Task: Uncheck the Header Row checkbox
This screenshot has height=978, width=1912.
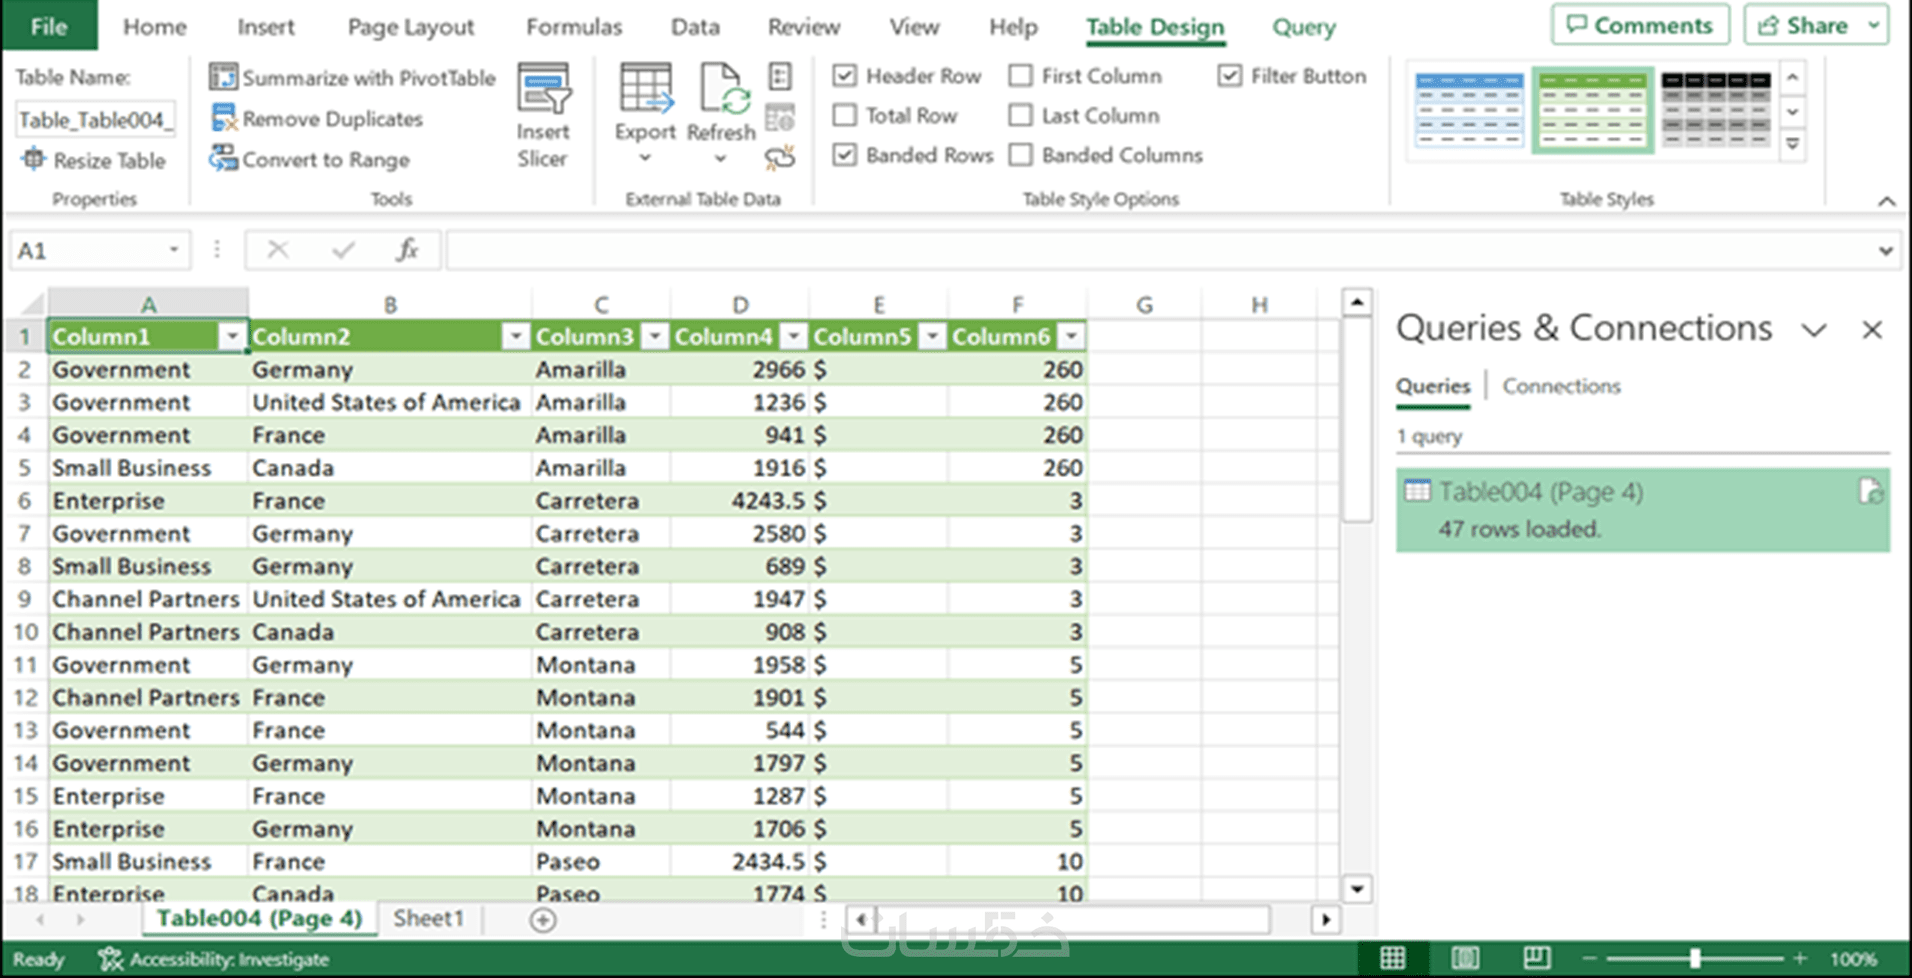Action: 845,76
